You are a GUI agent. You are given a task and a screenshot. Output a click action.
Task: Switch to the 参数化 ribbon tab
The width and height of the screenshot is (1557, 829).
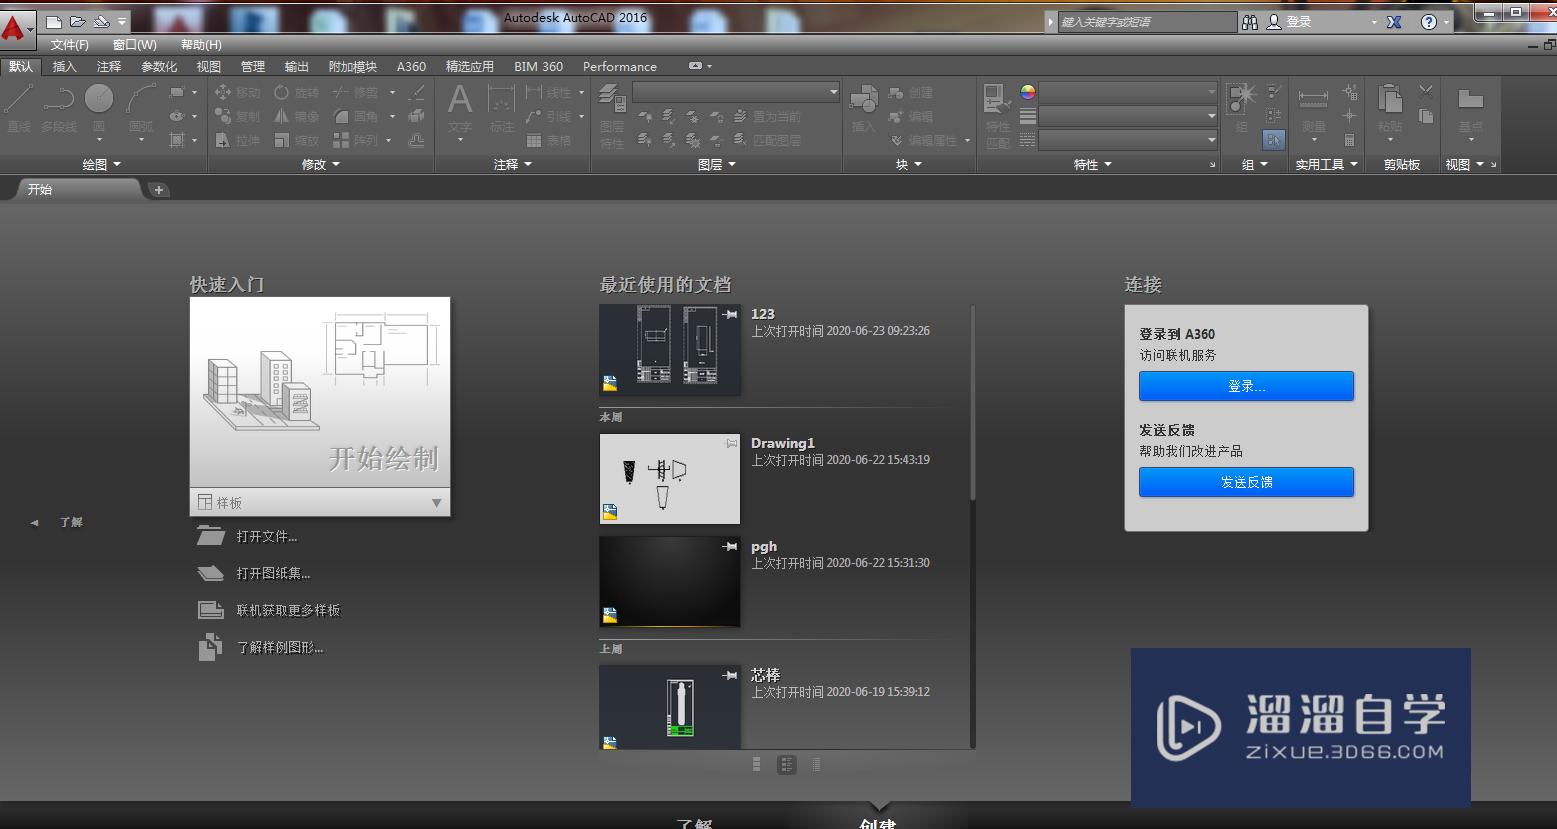tap(159, 66)
